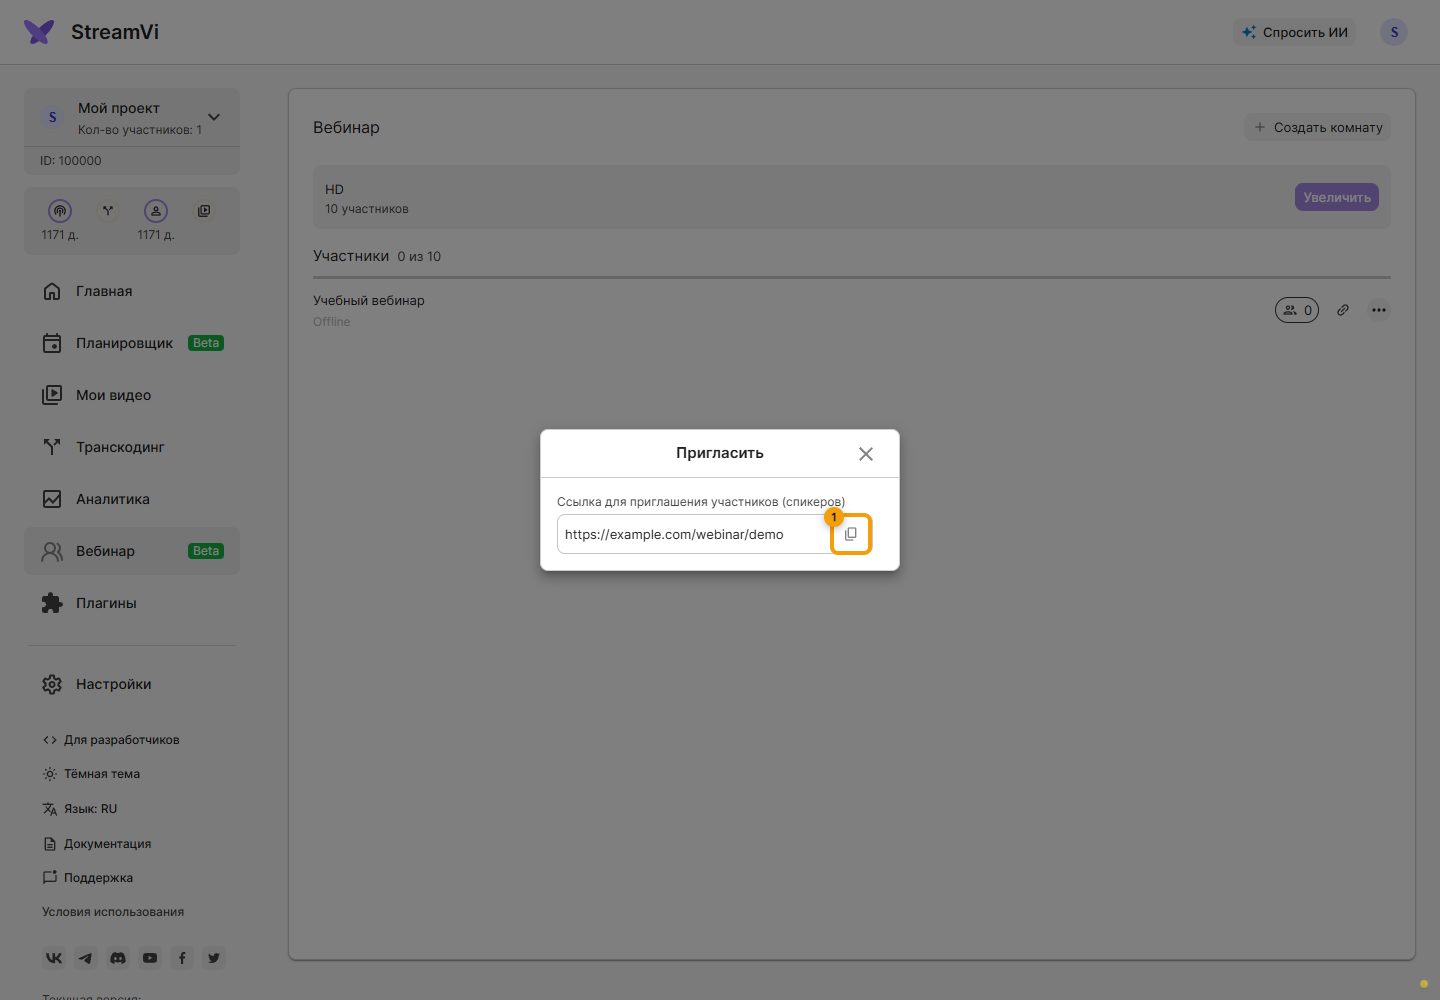Image resolution: width=1440 pixels, height=1000 pixels.
Task: Open the YouTube social link
Action: pyautogui.click(x=150, y=958)
